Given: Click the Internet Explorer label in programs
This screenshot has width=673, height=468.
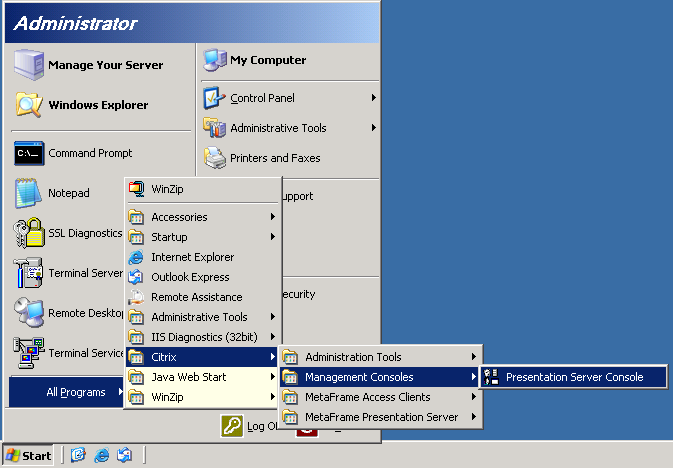Looking at the screenshot, I should [x=193, y=257].
